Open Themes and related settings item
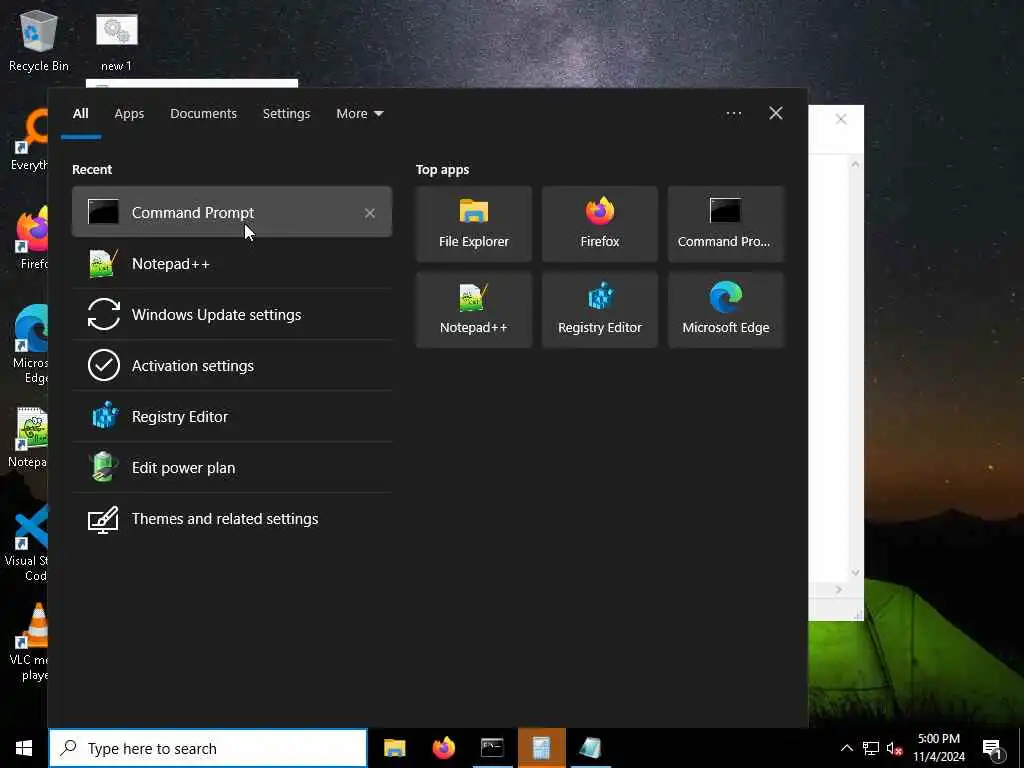This screenshot has height=768, width=1024. (232, 519)
